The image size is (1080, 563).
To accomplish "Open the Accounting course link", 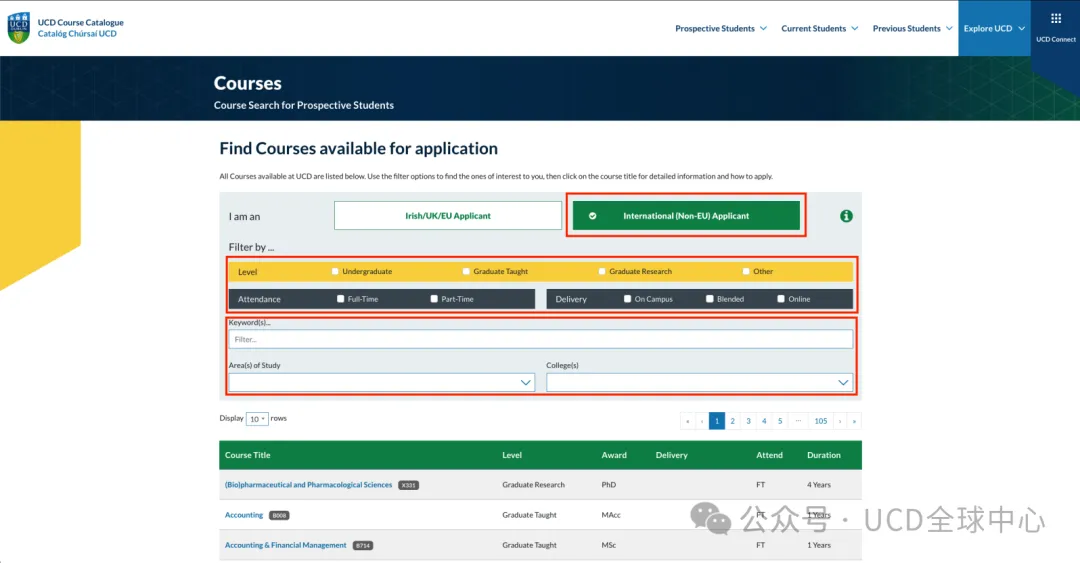I will [x=244, y=515].
